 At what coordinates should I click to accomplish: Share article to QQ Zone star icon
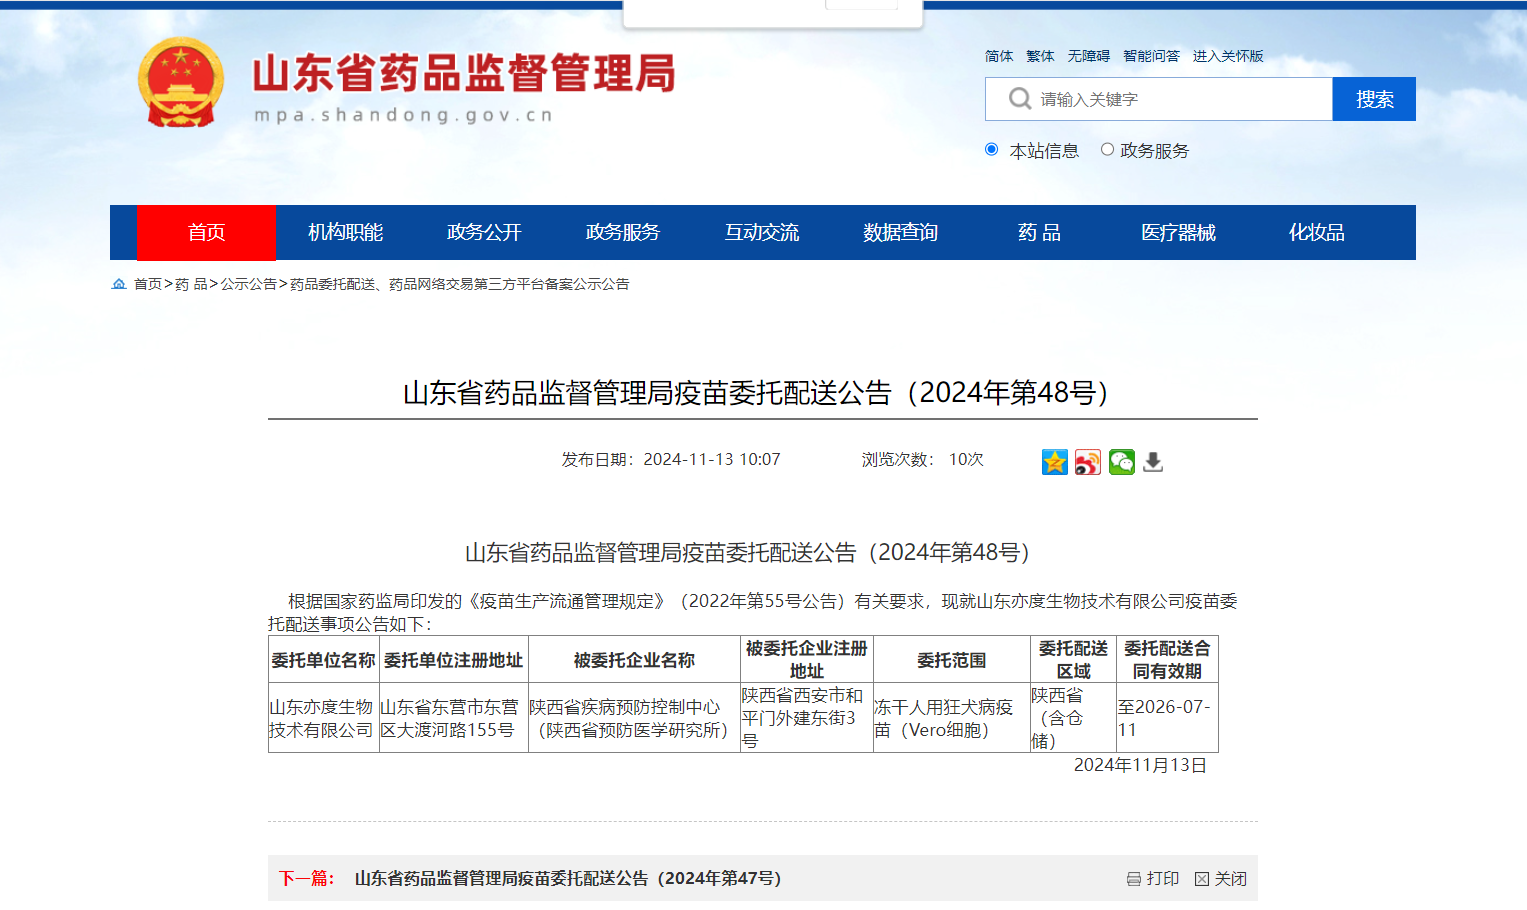[x=1054, y=462]
